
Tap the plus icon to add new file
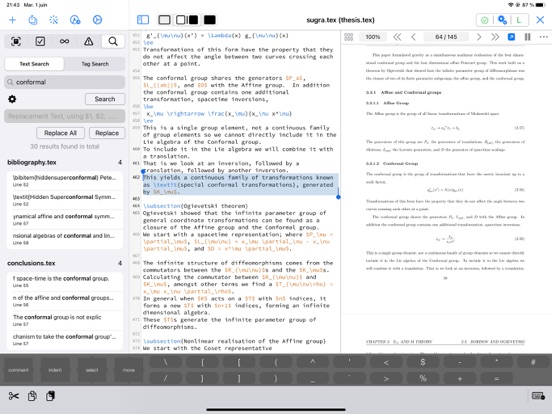[x=12, y=20]
